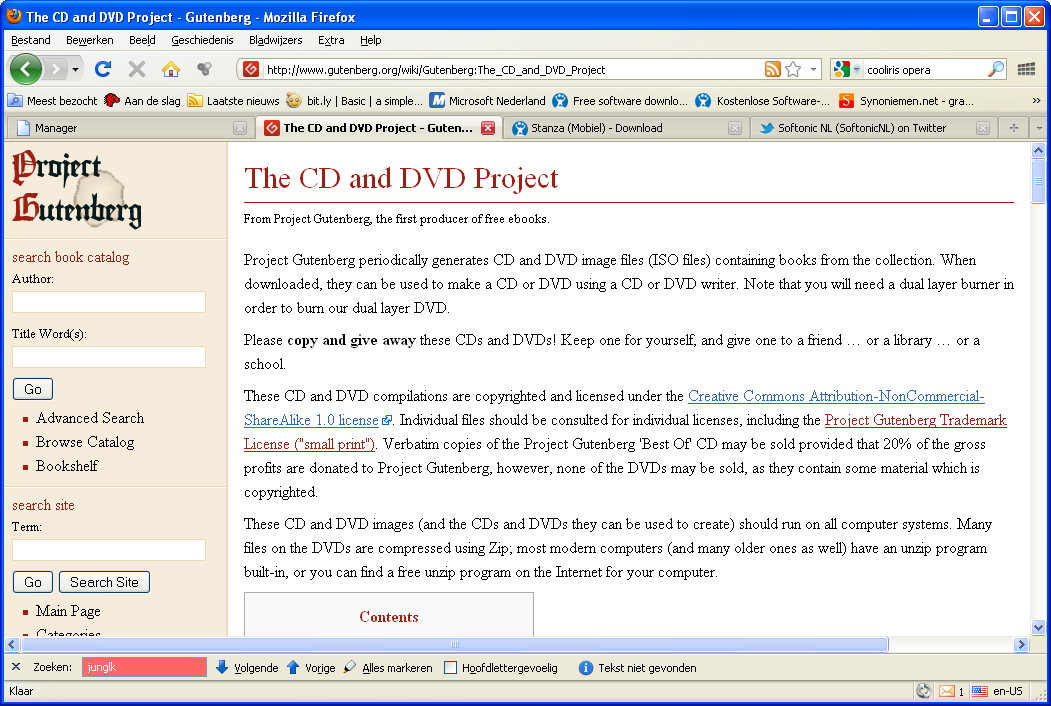
Task: Click in the URL address field
Action: [x=511, y=70]
